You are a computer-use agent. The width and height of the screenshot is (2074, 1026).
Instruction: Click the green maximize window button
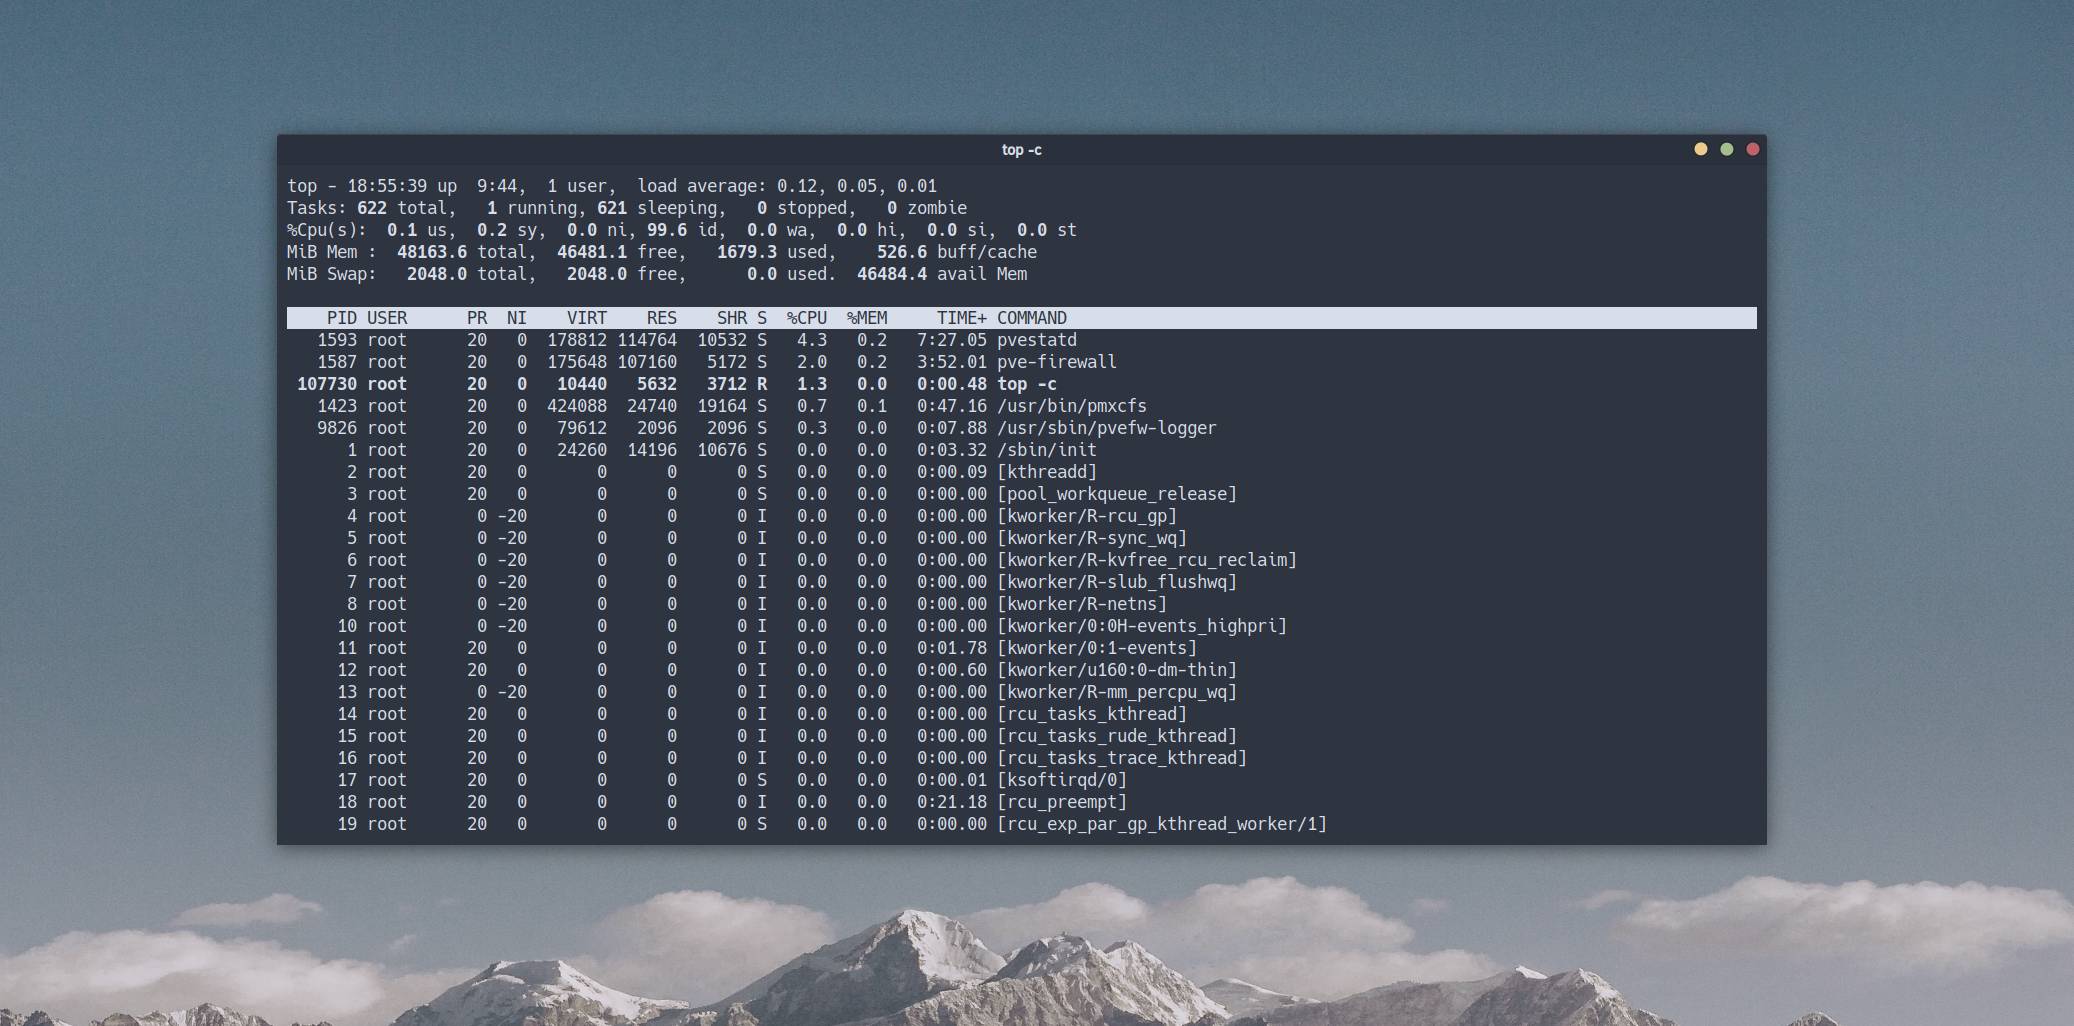pos(1726,149)
